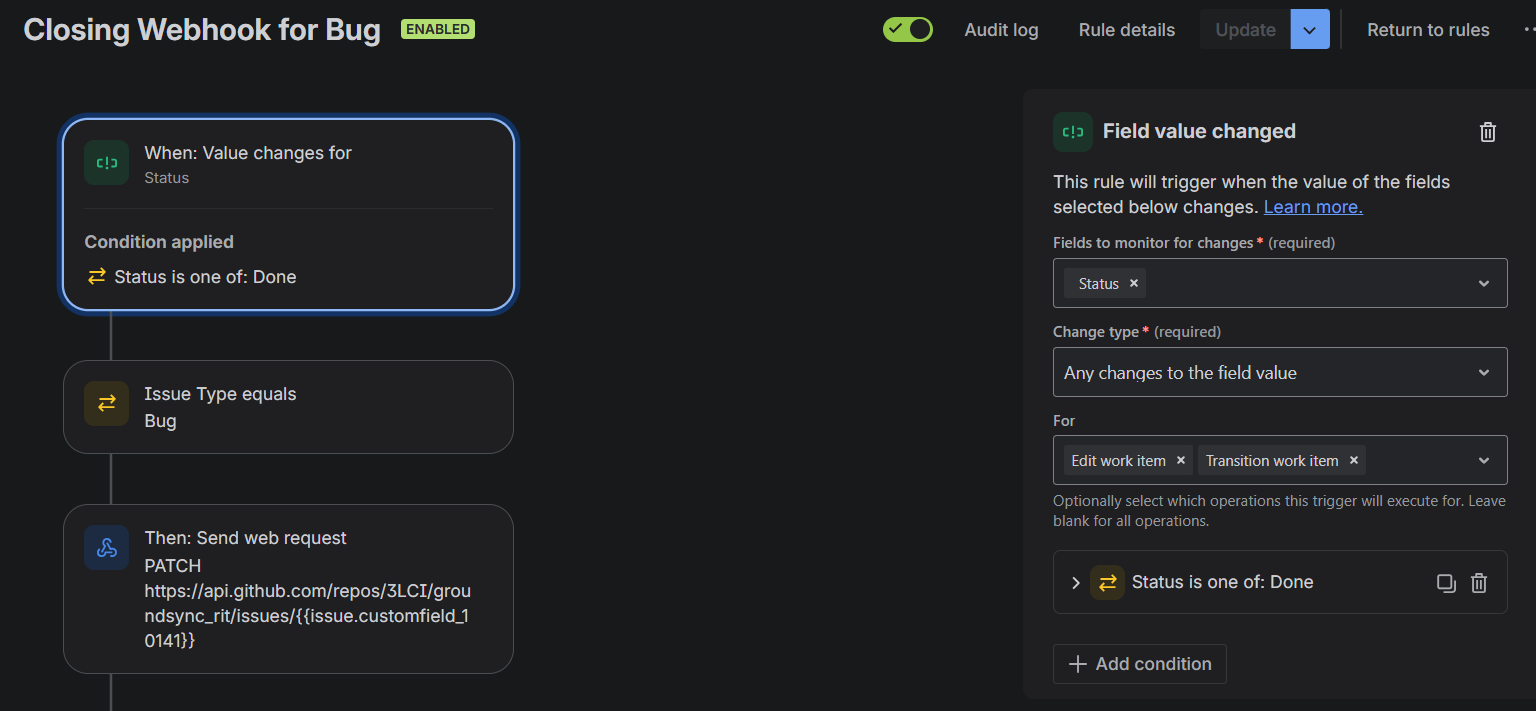The width and height of the screenshot is (1536, 711).
Task: Open the Audit log
Action: [x=1001, y=30]
